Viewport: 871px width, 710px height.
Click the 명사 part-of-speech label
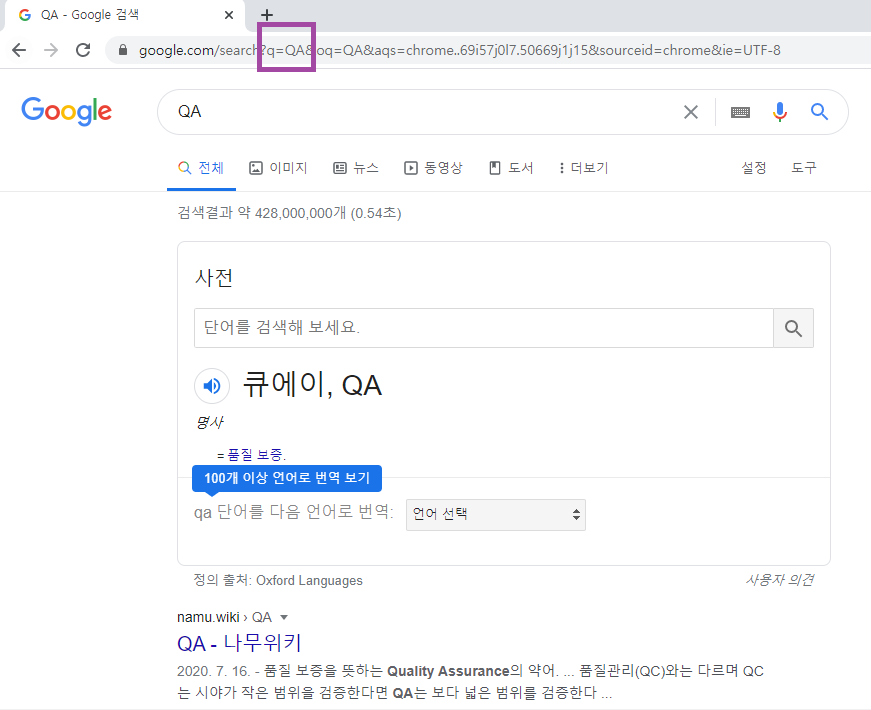[x=209, y=422]
